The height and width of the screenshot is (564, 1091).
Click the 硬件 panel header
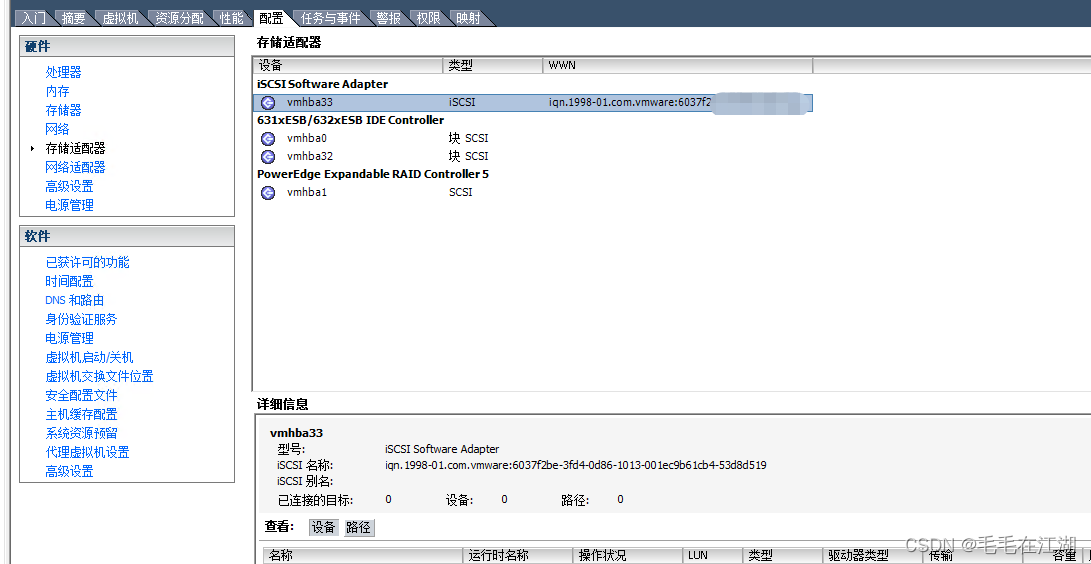pos(127,46)
